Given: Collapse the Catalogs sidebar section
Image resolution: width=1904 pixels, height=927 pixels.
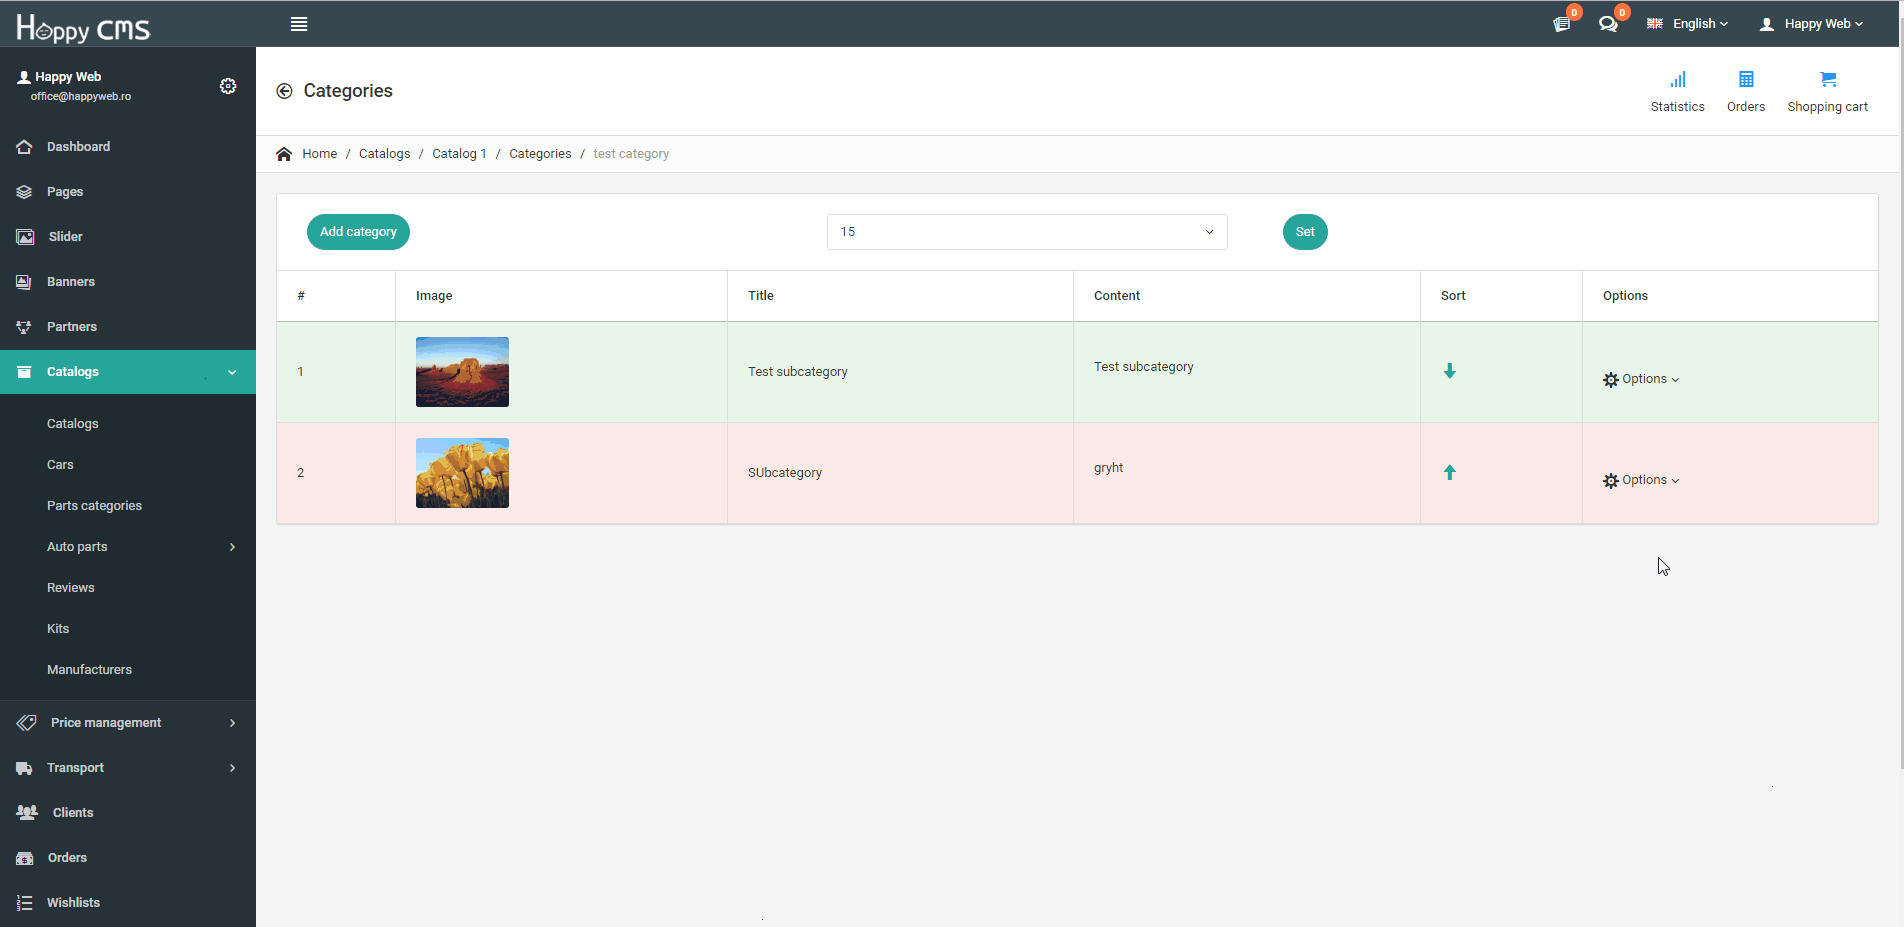Looking at the screenshot, I should [232, 372].
